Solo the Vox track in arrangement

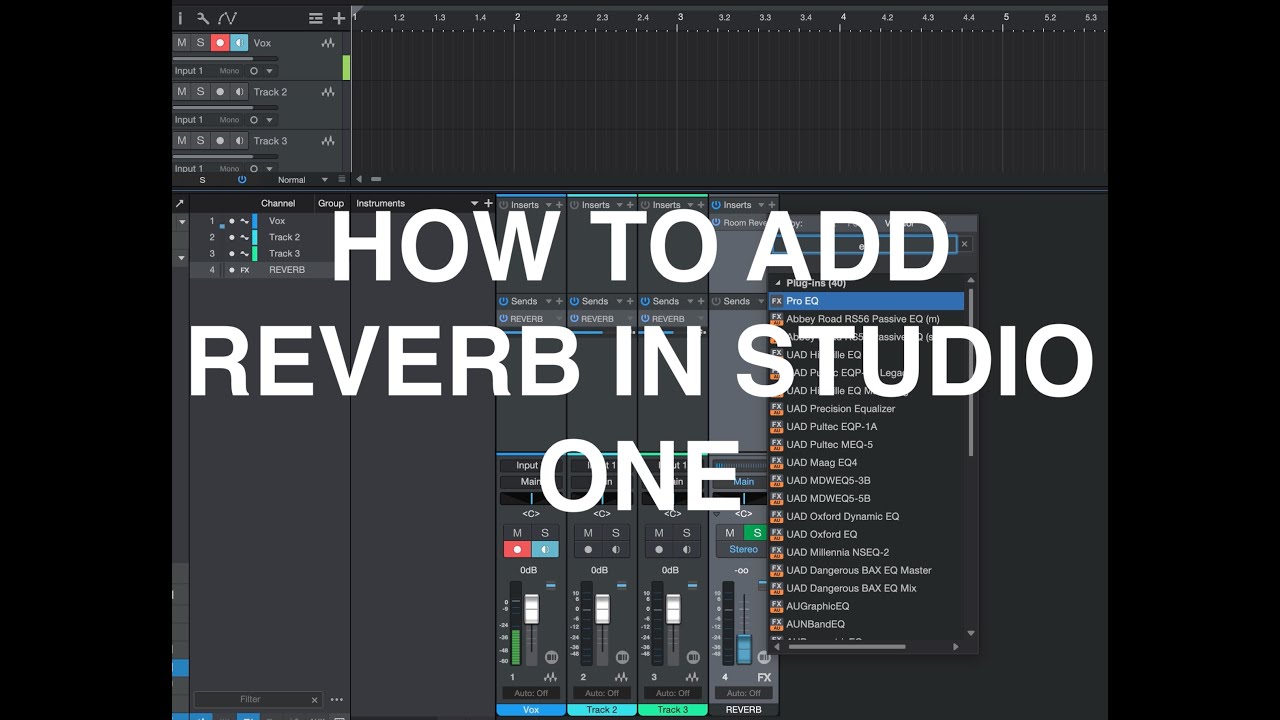tap(200, 43)
